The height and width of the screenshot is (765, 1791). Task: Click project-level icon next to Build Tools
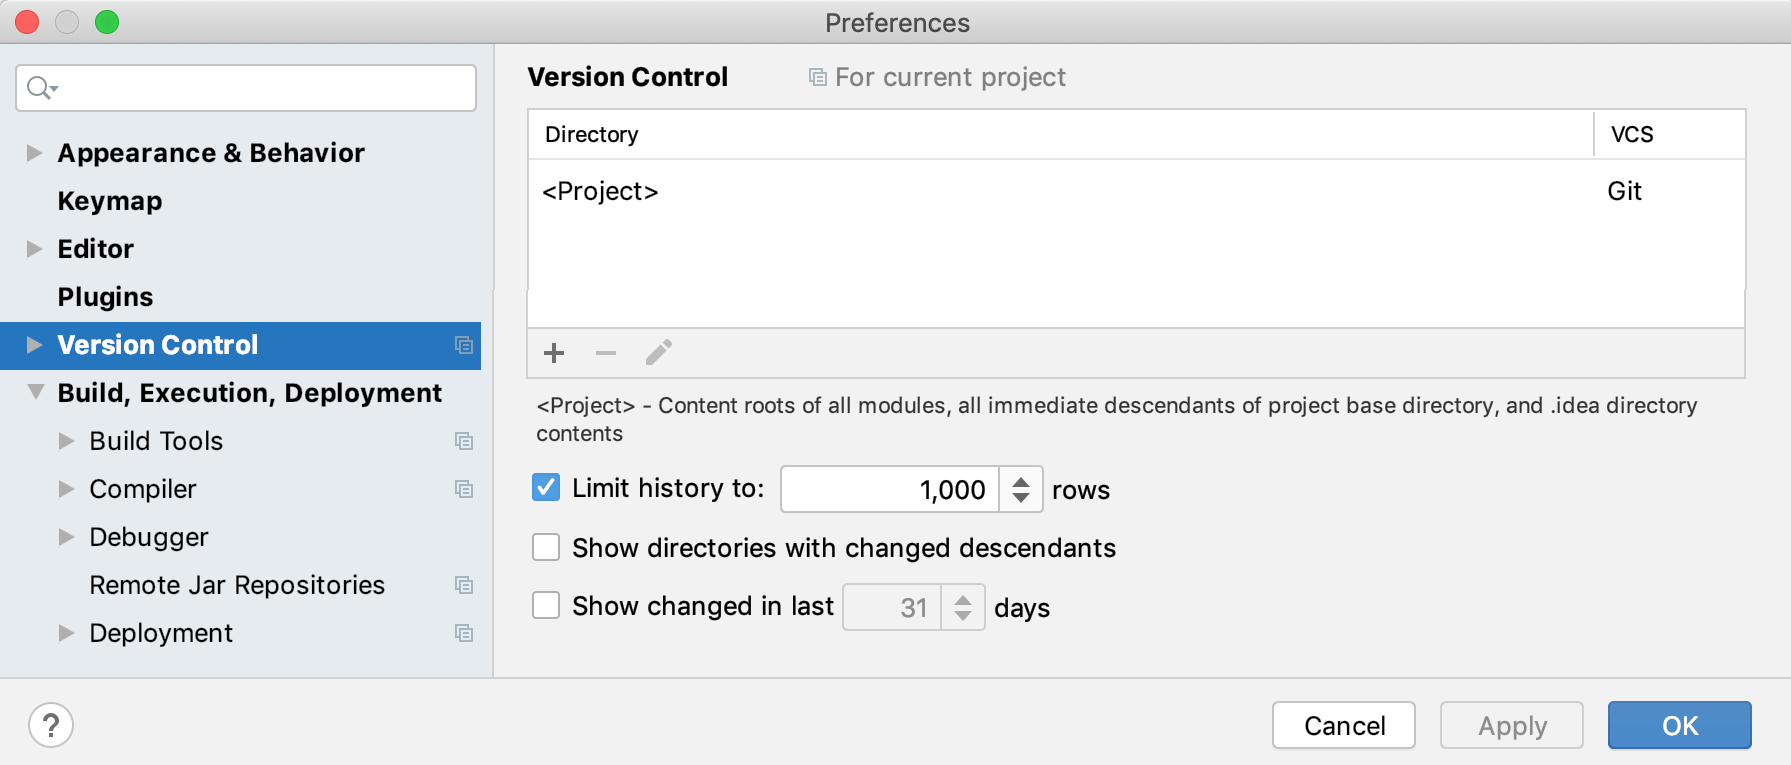tap(464, 441)
